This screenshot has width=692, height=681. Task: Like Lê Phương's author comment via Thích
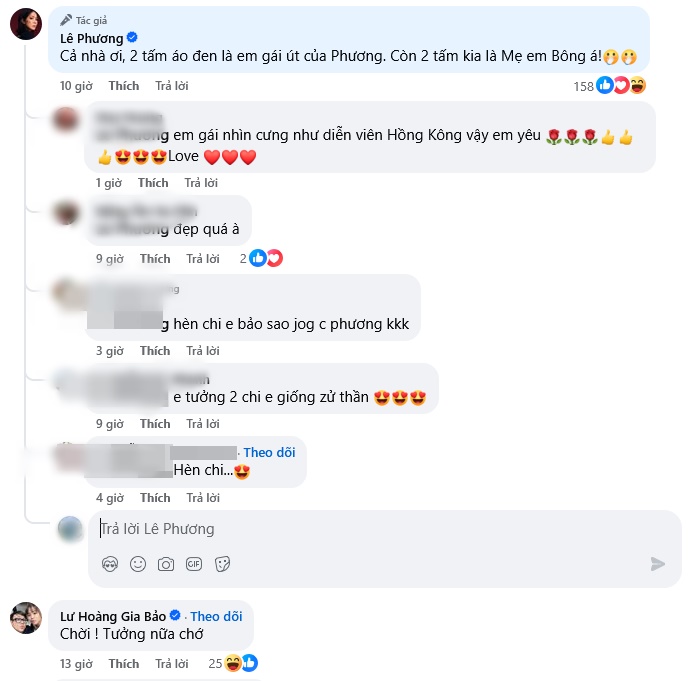[x=124, y=86]
